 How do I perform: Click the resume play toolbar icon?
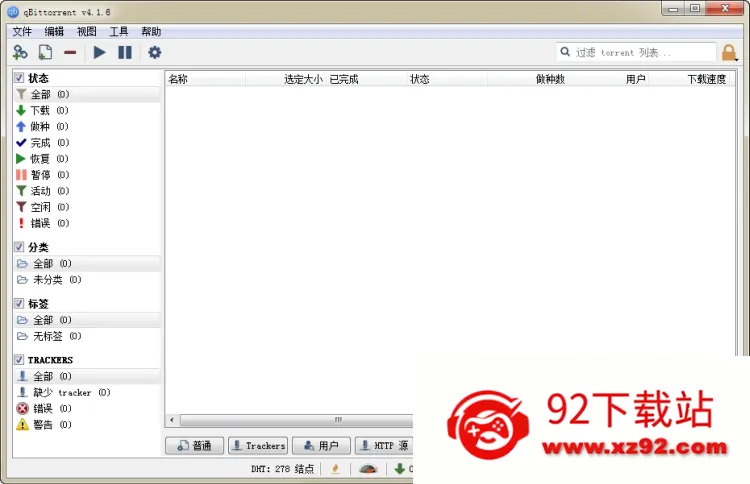click(99, 53)
